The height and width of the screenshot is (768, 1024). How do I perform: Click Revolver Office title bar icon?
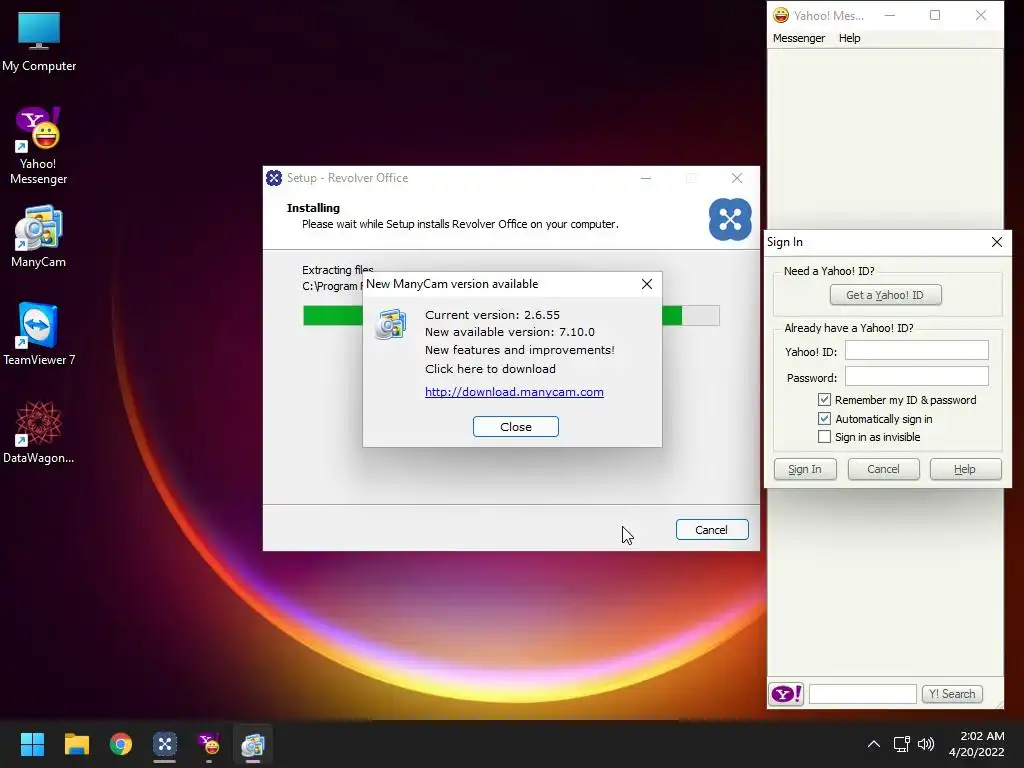pos(274,178)
